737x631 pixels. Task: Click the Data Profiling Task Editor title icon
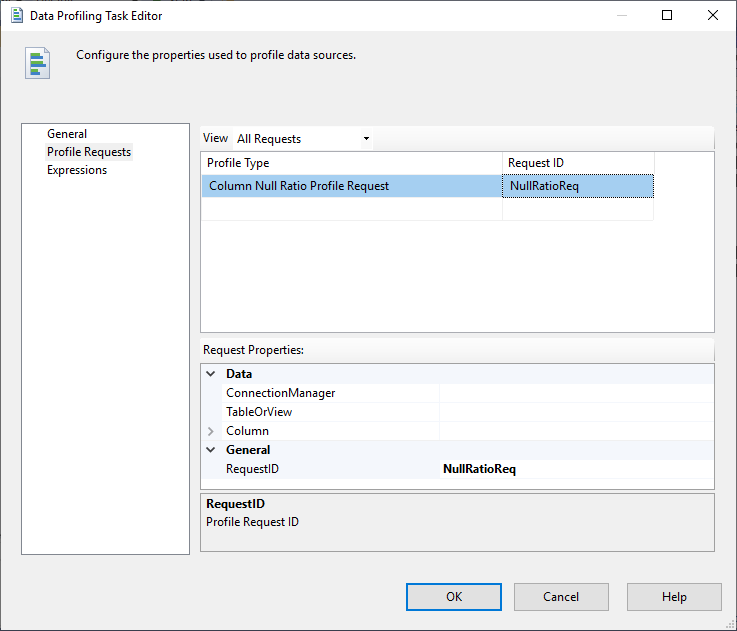(17, 15)
